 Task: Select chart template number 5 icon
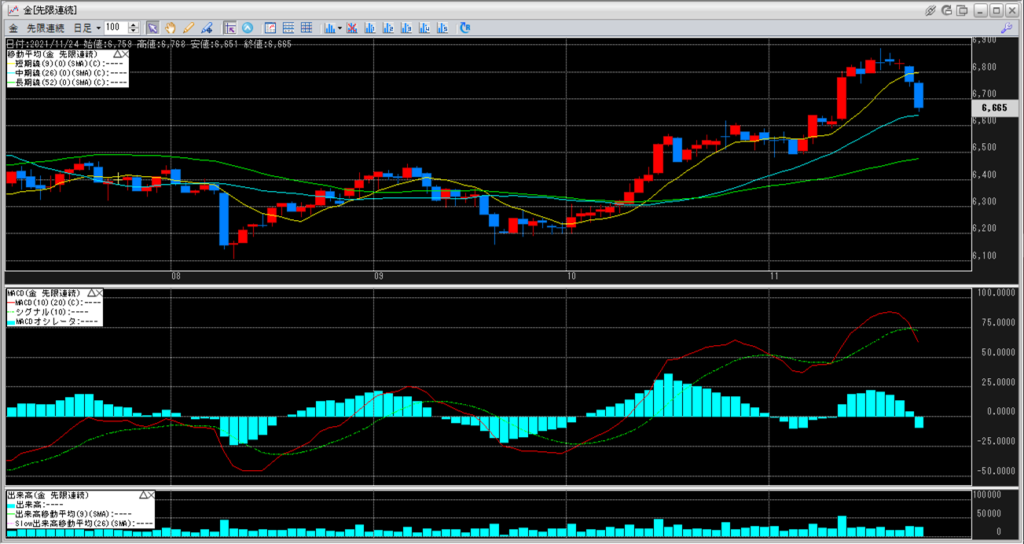pyautogui.click(x=442, y=27)
